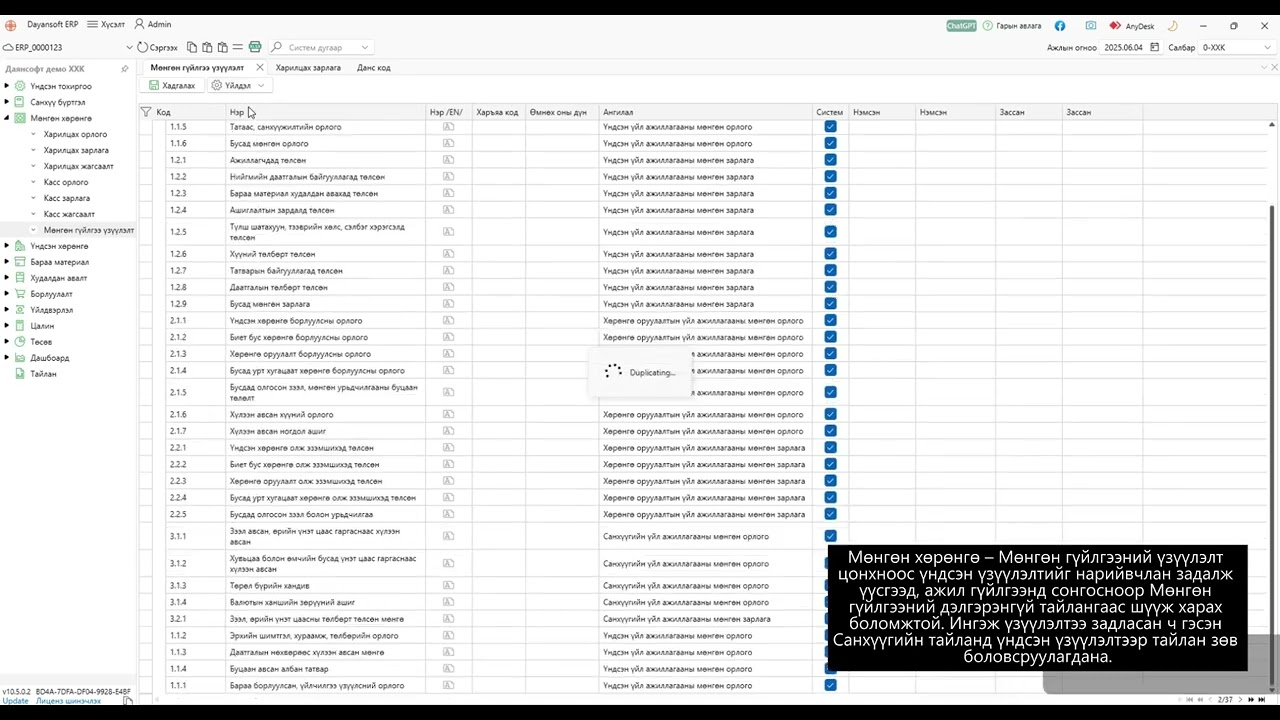
Task: Click the Худалдан авалт module icon
Action: [x=20, y=278]
